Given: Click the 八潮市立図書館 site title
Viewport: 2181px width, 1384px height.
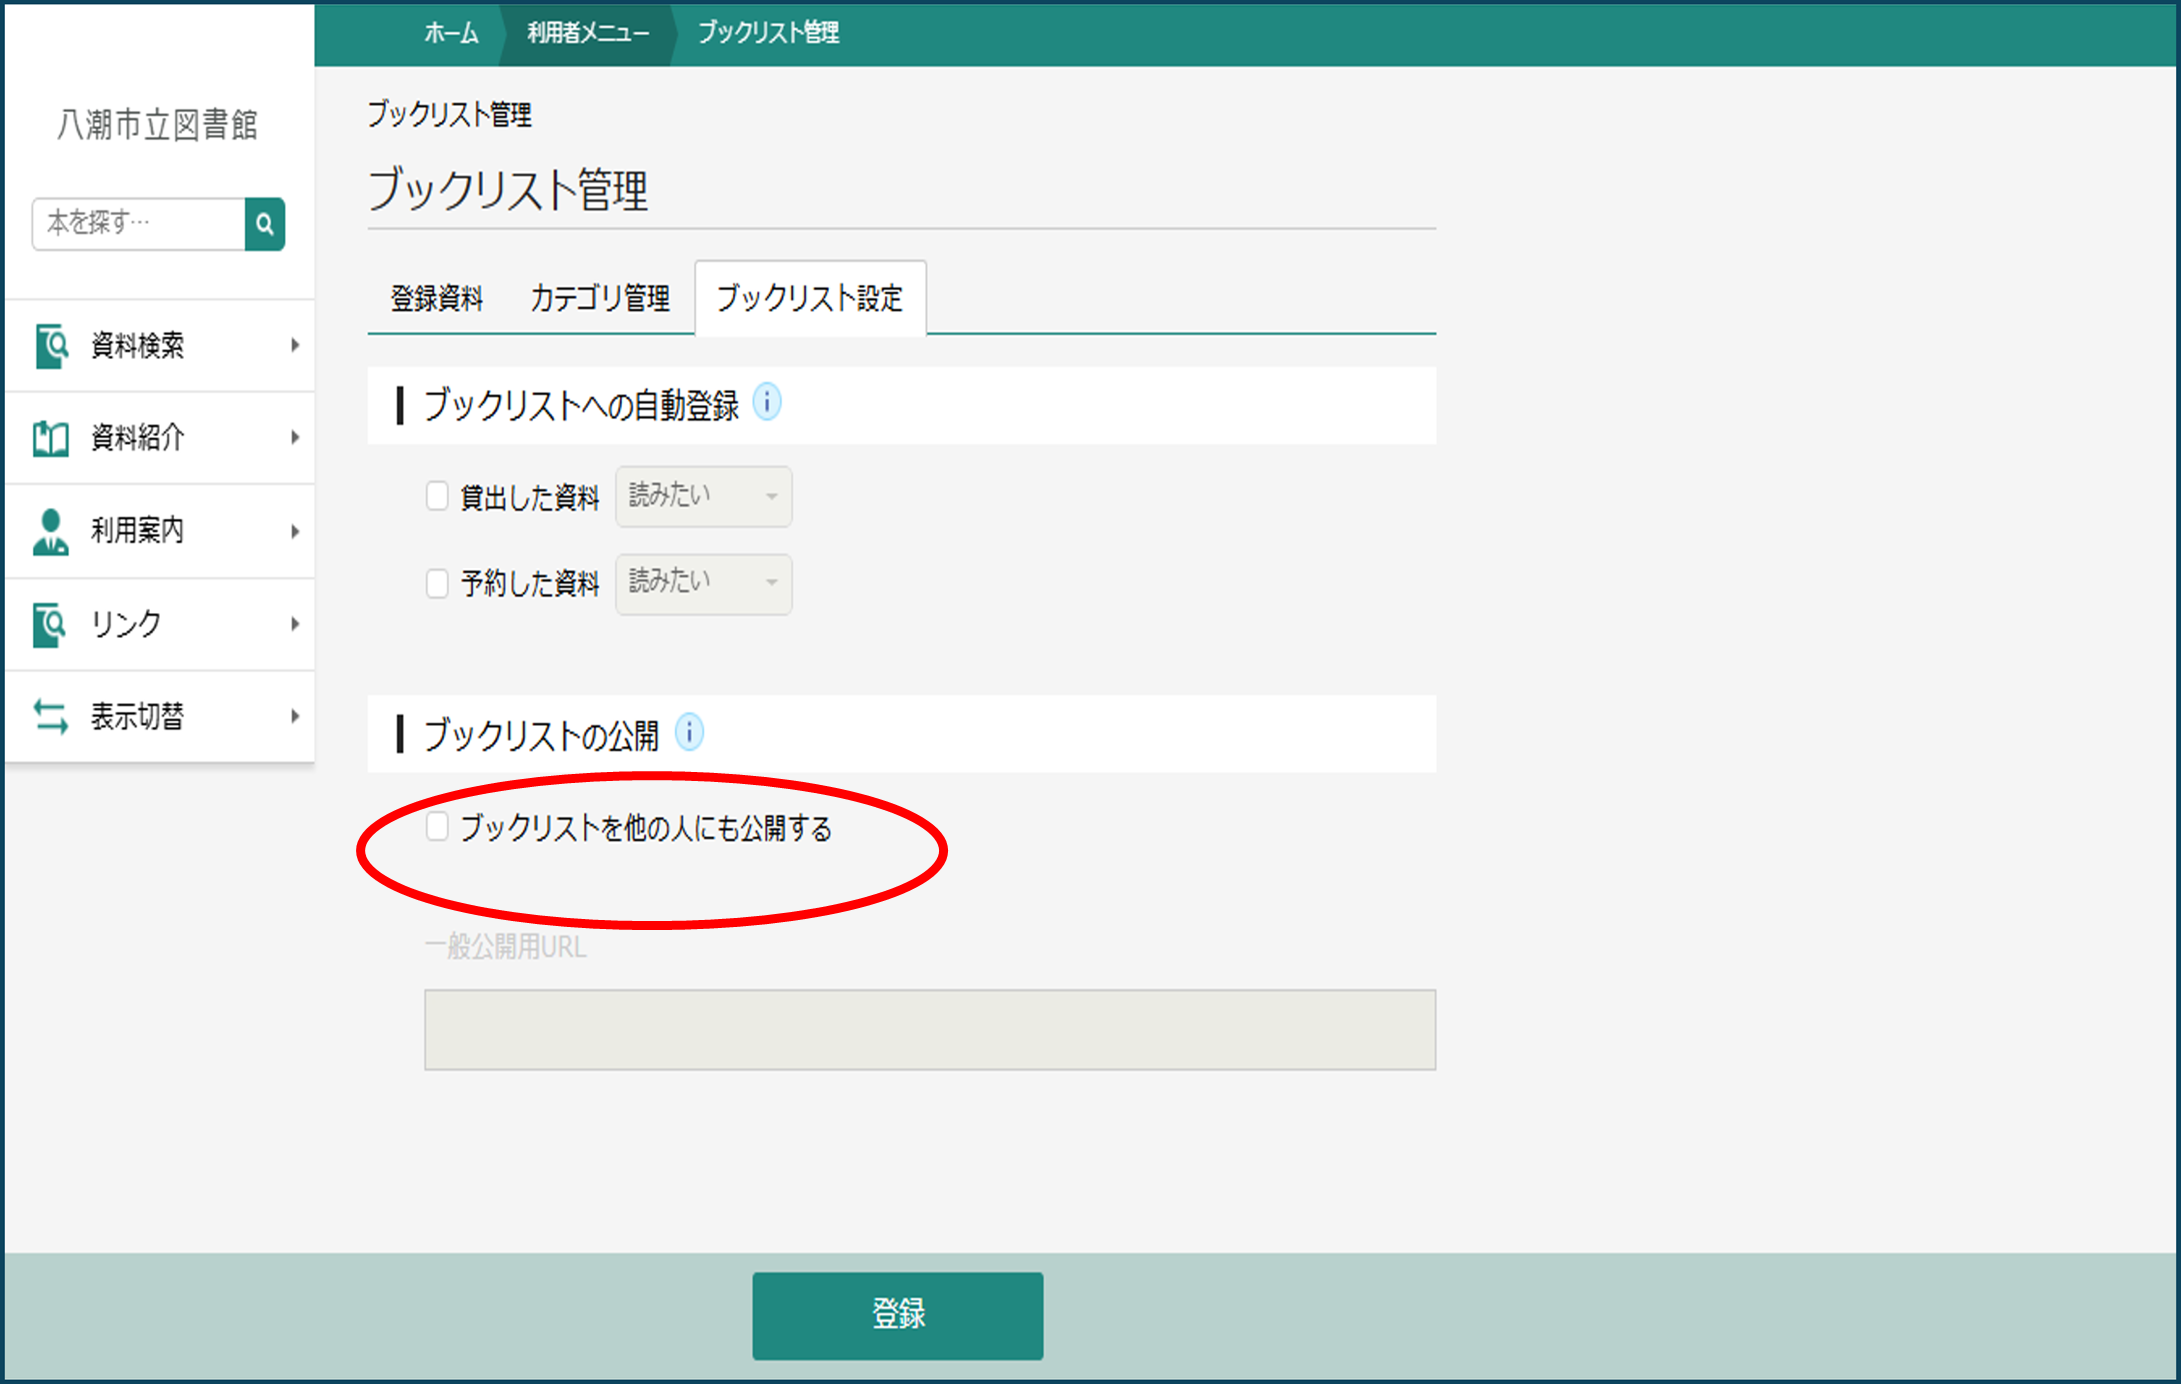Looking at the screenshot, I should [158, 125].
